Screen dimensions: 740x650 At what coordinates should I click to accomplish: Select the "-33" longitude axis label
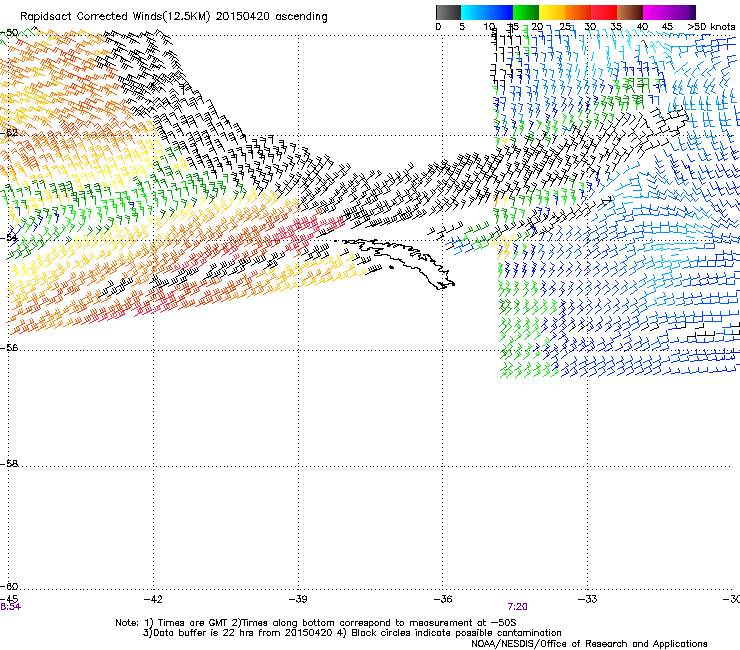coord(588,599)
